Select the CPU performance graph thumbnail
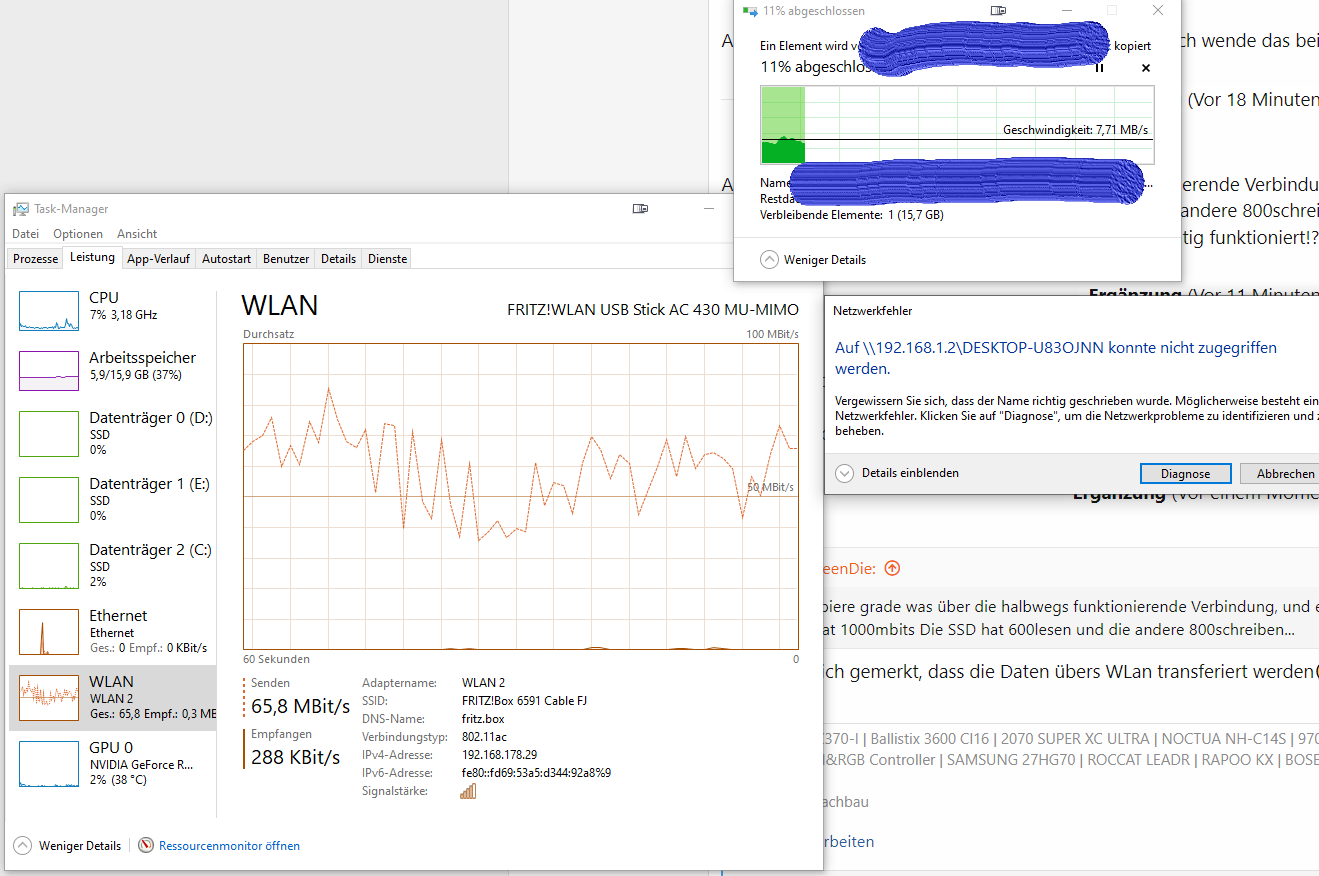This screenshot has height=876, width=1319. pyautogui.click(x=49, y=311)
